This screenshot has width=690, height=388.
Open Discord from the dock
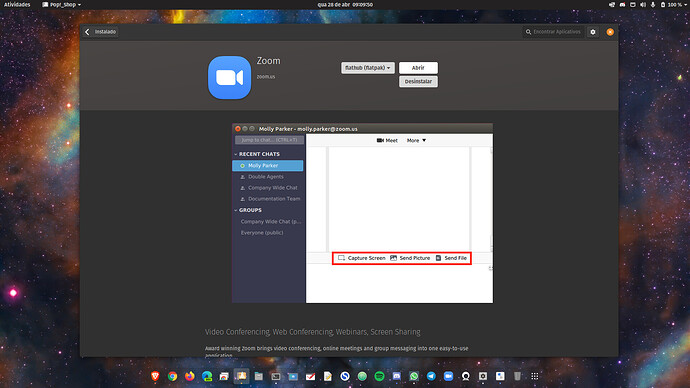(x=396, y=376)
